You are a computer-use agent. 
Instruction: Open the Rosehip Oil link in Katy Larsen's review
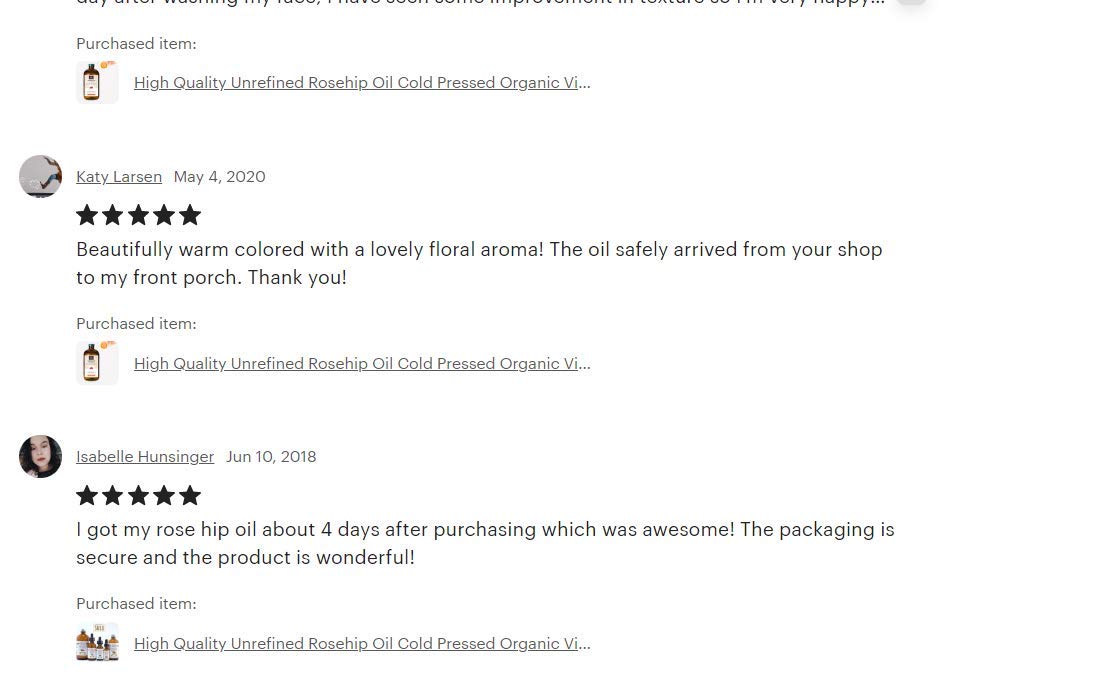(362, 364)
